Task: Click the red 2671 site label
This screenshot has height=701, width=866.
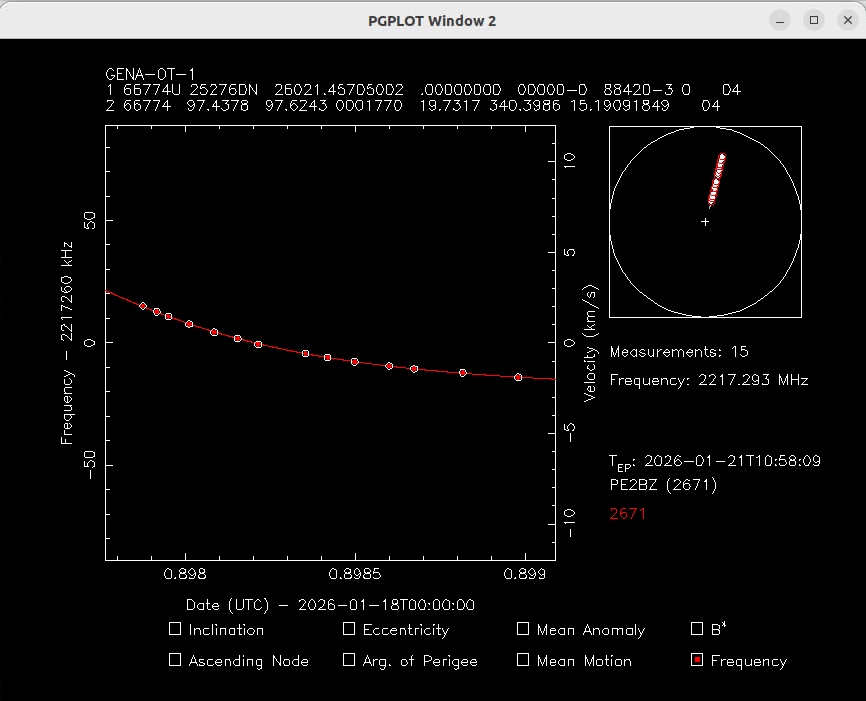Action: pyautogui.click(x=628, y=513)
